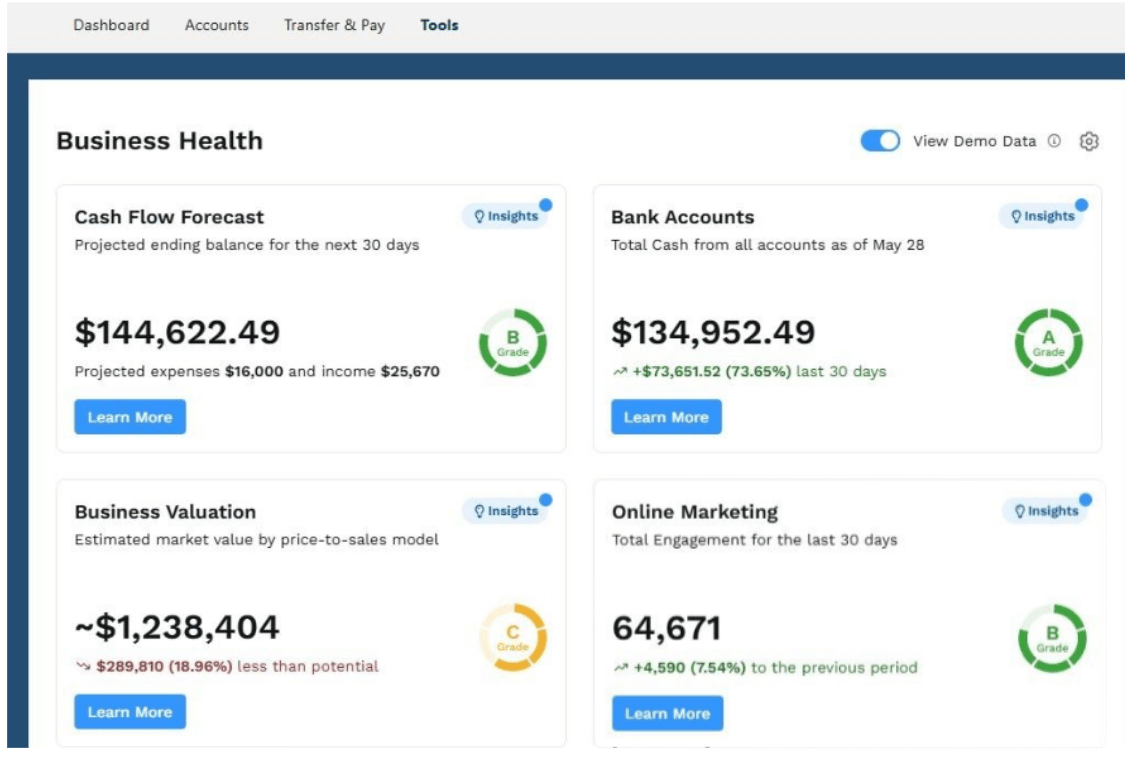Go to the Accounts tab

(x=217, y=25)
